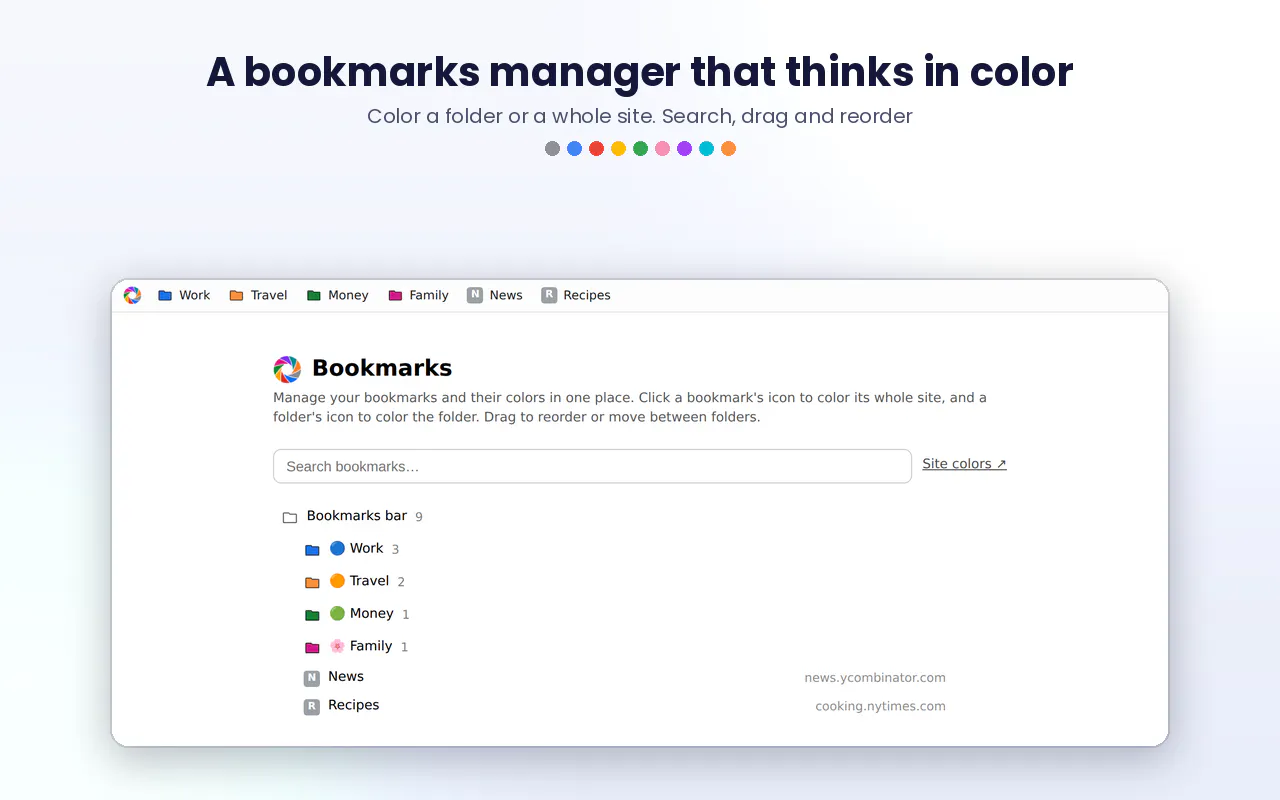Screen dimensions: 1280x800
Task: Click the item count 2 beside Travel
Action: pyautogui.click(x=401, y=582)
